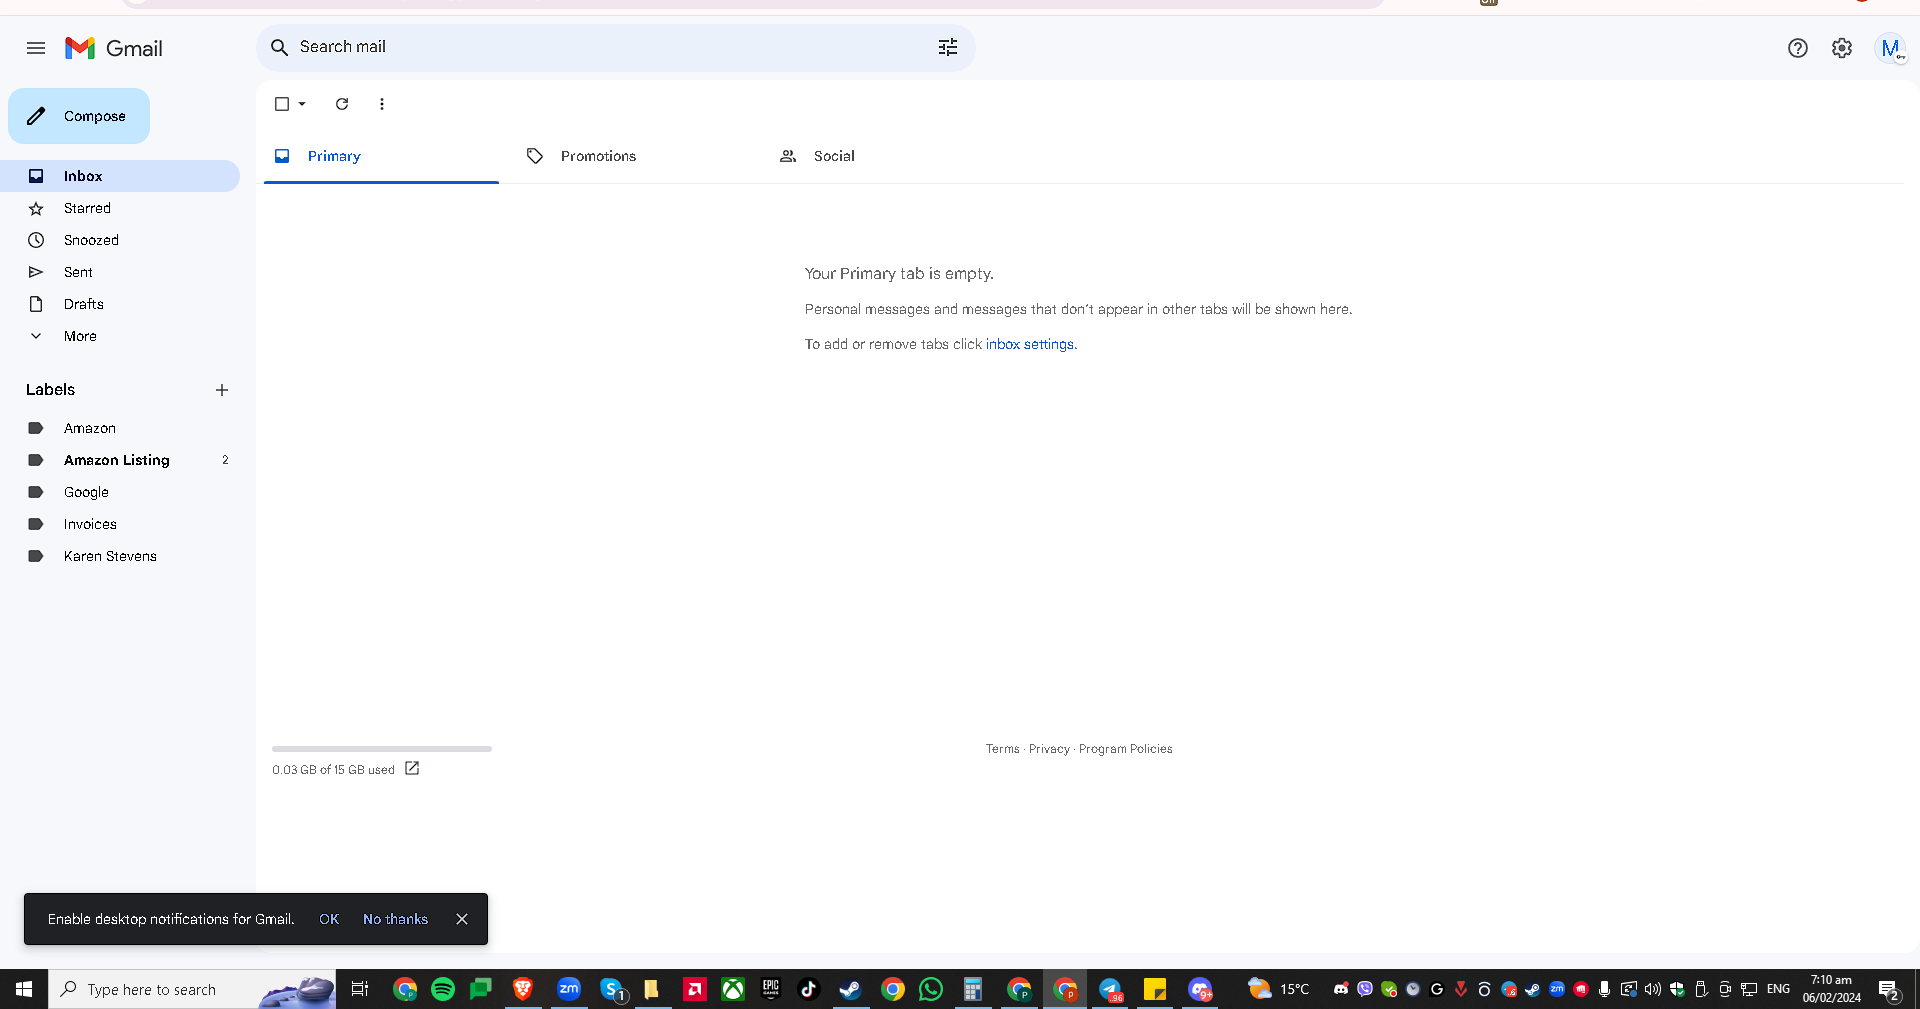Screen dimensions: 1920x1009
Task: Click OK to enable desktop notifications
Action: [x=329, y=919]
